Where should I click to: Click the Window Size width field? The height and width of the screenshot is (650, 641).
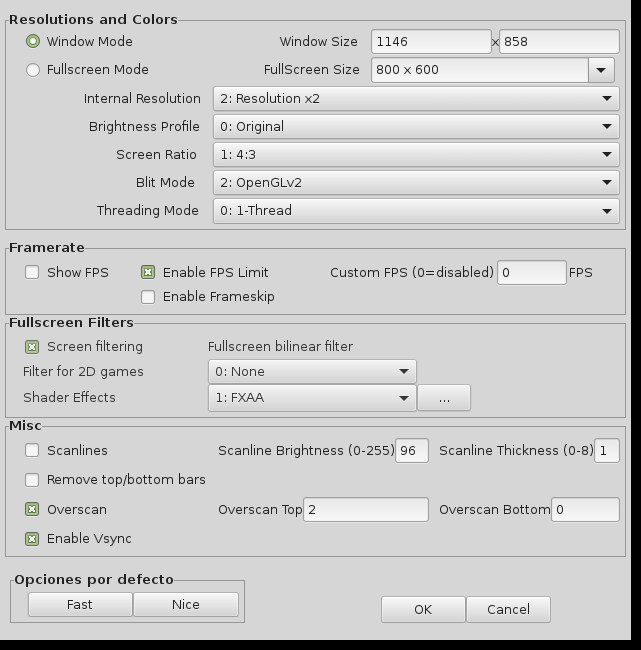pos(431,41)
